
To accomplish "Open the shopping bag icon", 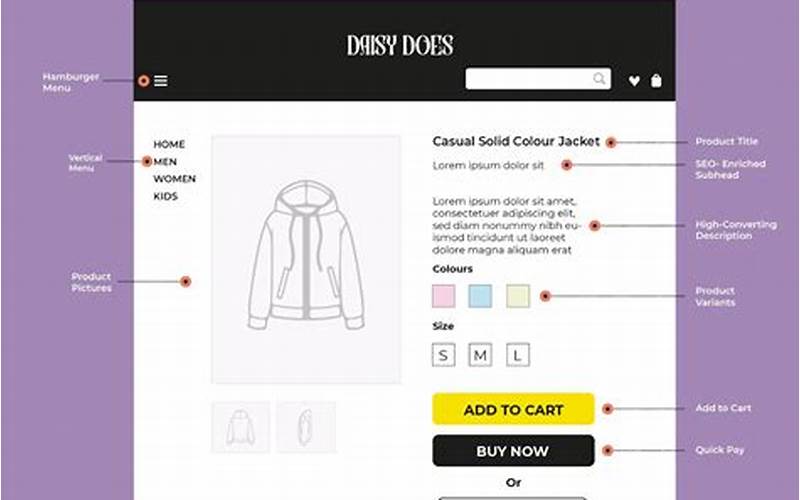I will click(x=656, y=81).
